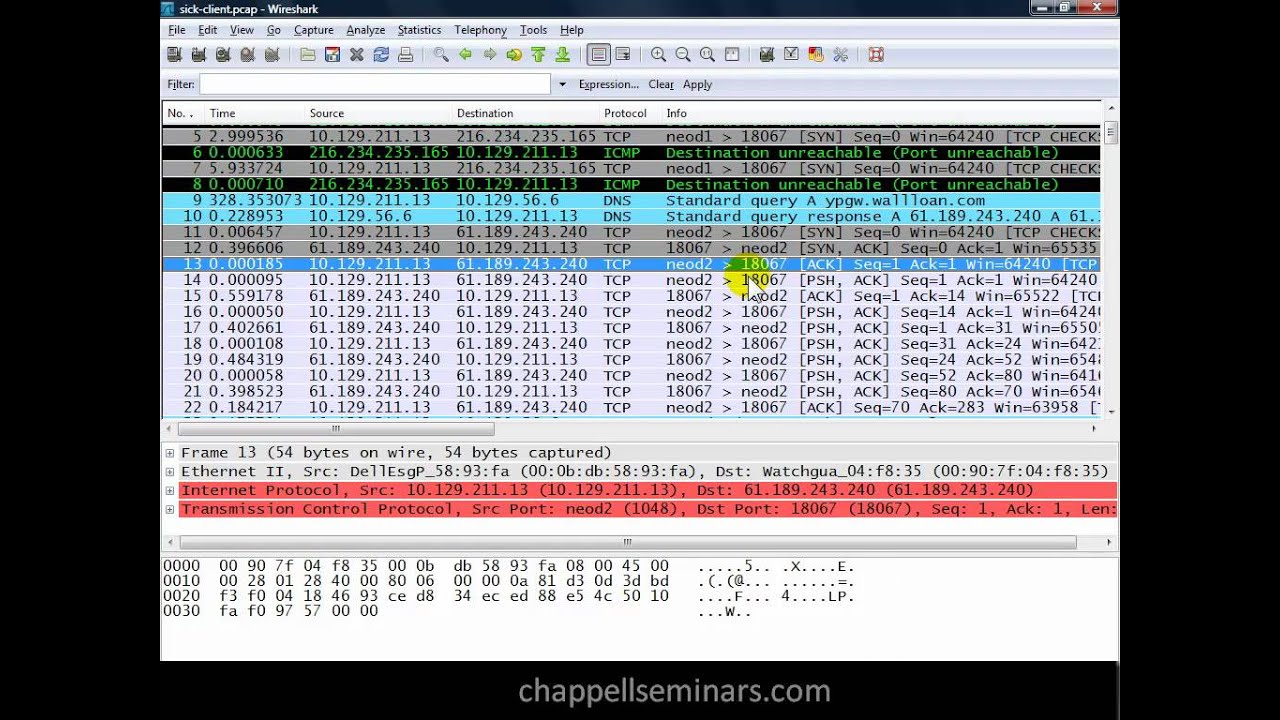Screen dimensions: 1280x720
Task: Expand the Frame 13 details row
Action: [x=169, y=452]
